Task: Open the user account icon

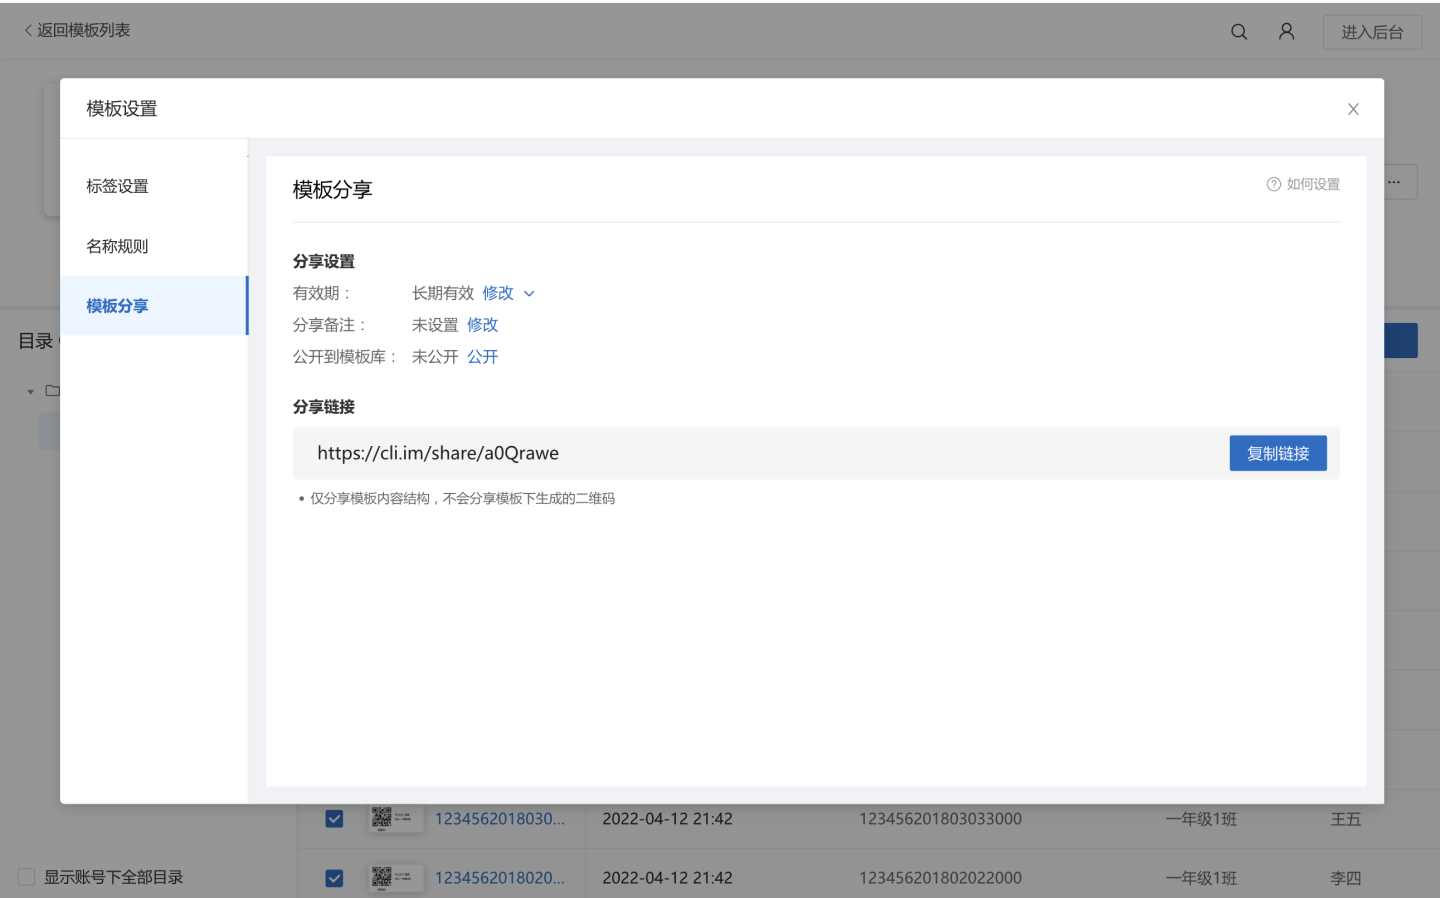Action: (1287, 32)
